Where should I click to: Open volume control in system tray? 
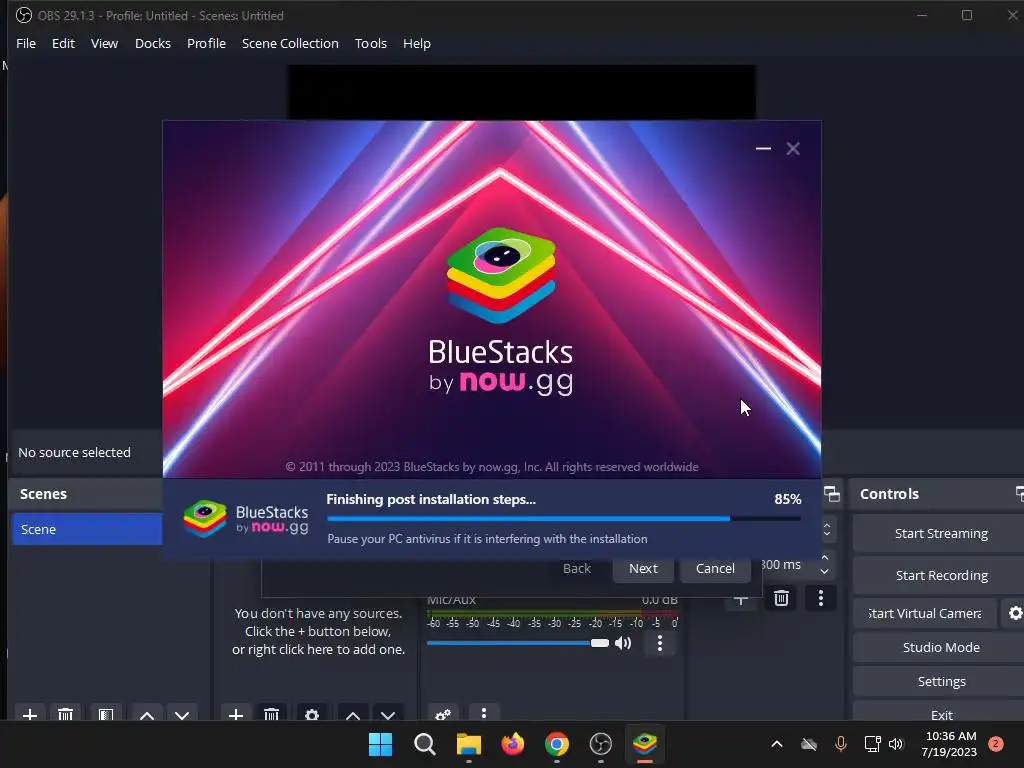pos(896,744)
